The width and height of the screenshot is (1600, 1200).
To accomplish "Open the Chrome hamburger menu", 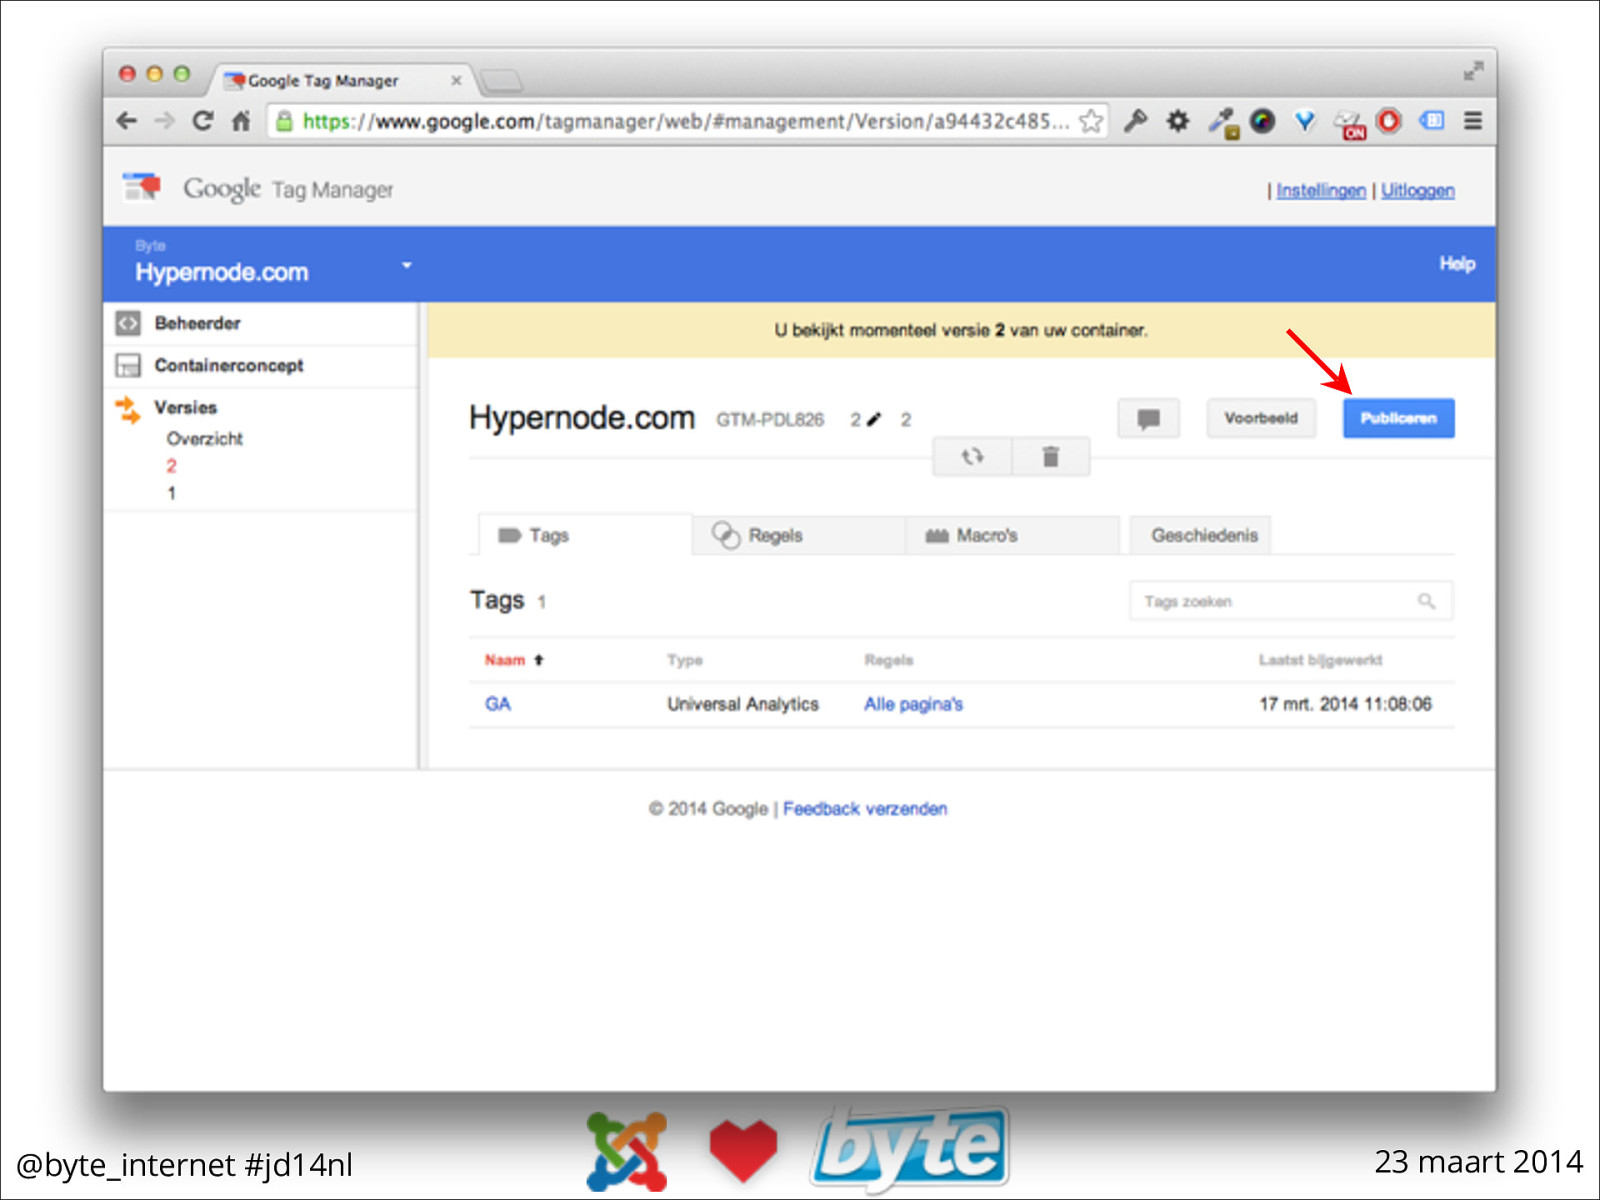I will coord(1473,121).
